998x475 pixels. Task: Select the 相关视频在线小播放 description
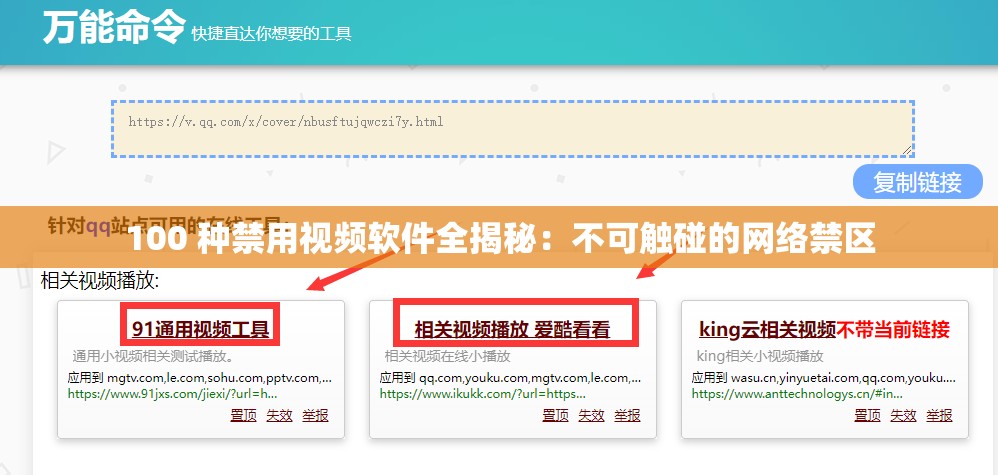(447, 356)
